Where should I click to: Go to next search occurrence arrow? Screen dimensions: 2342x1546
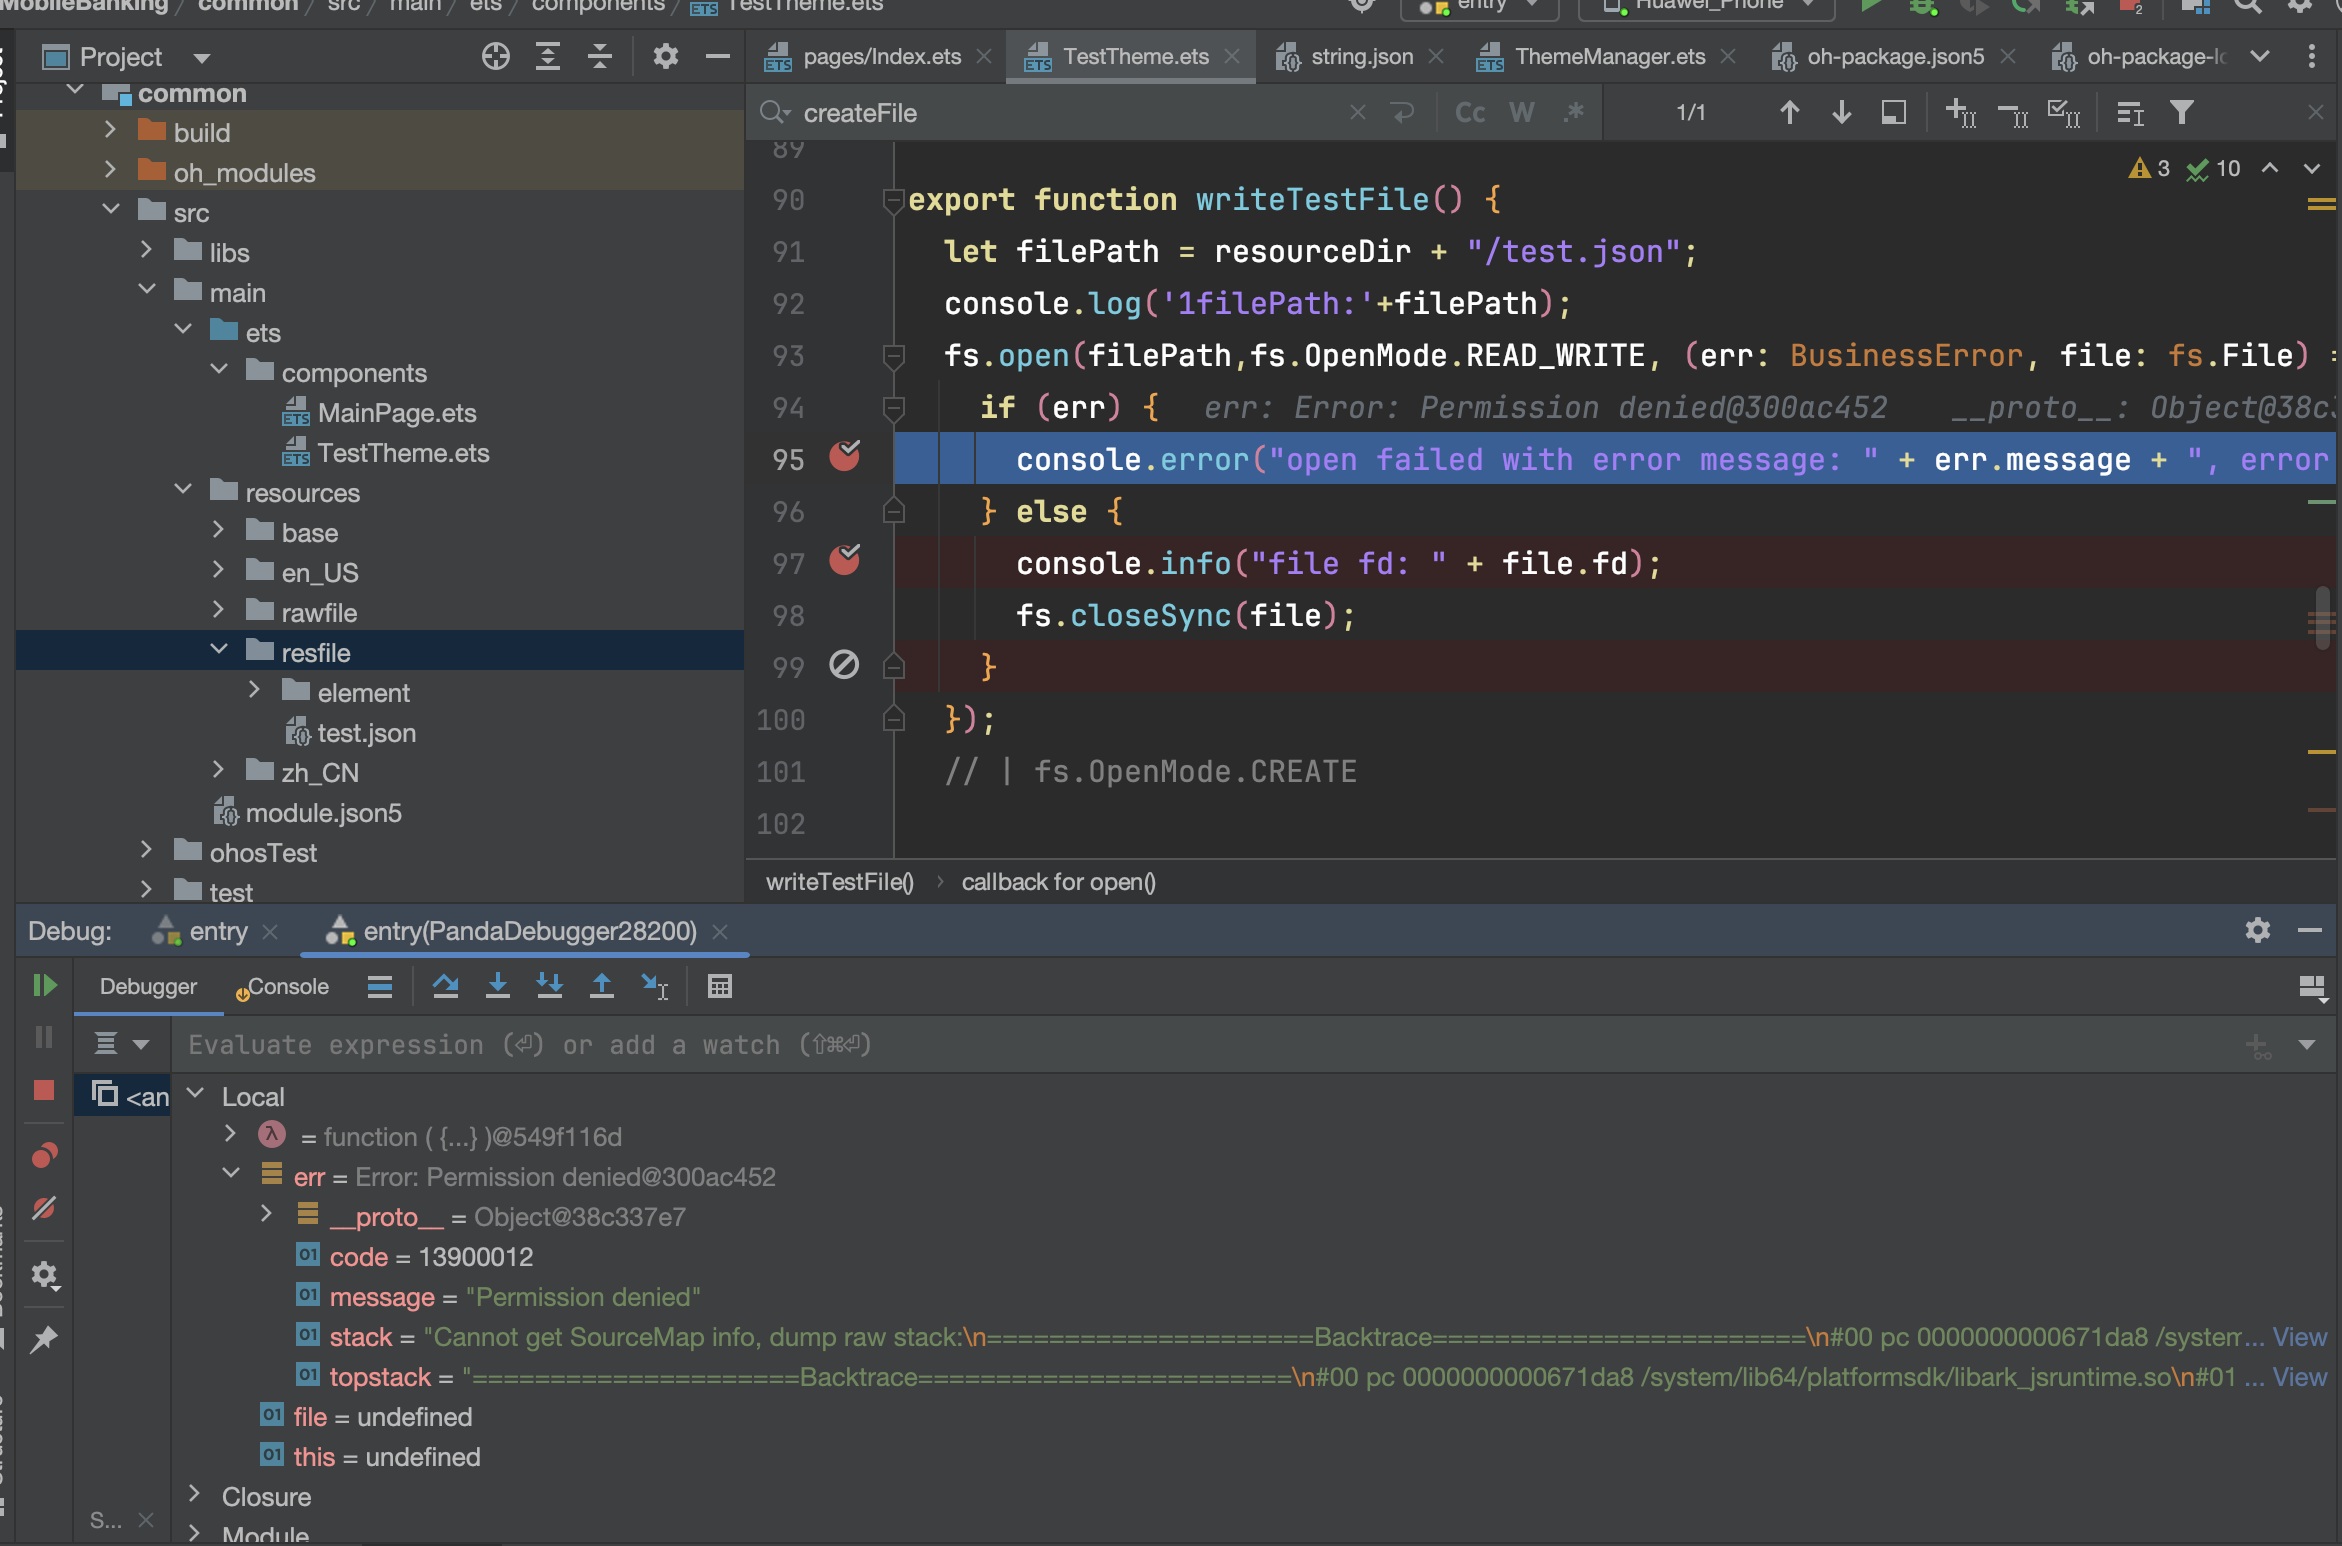pos(1842,113)
